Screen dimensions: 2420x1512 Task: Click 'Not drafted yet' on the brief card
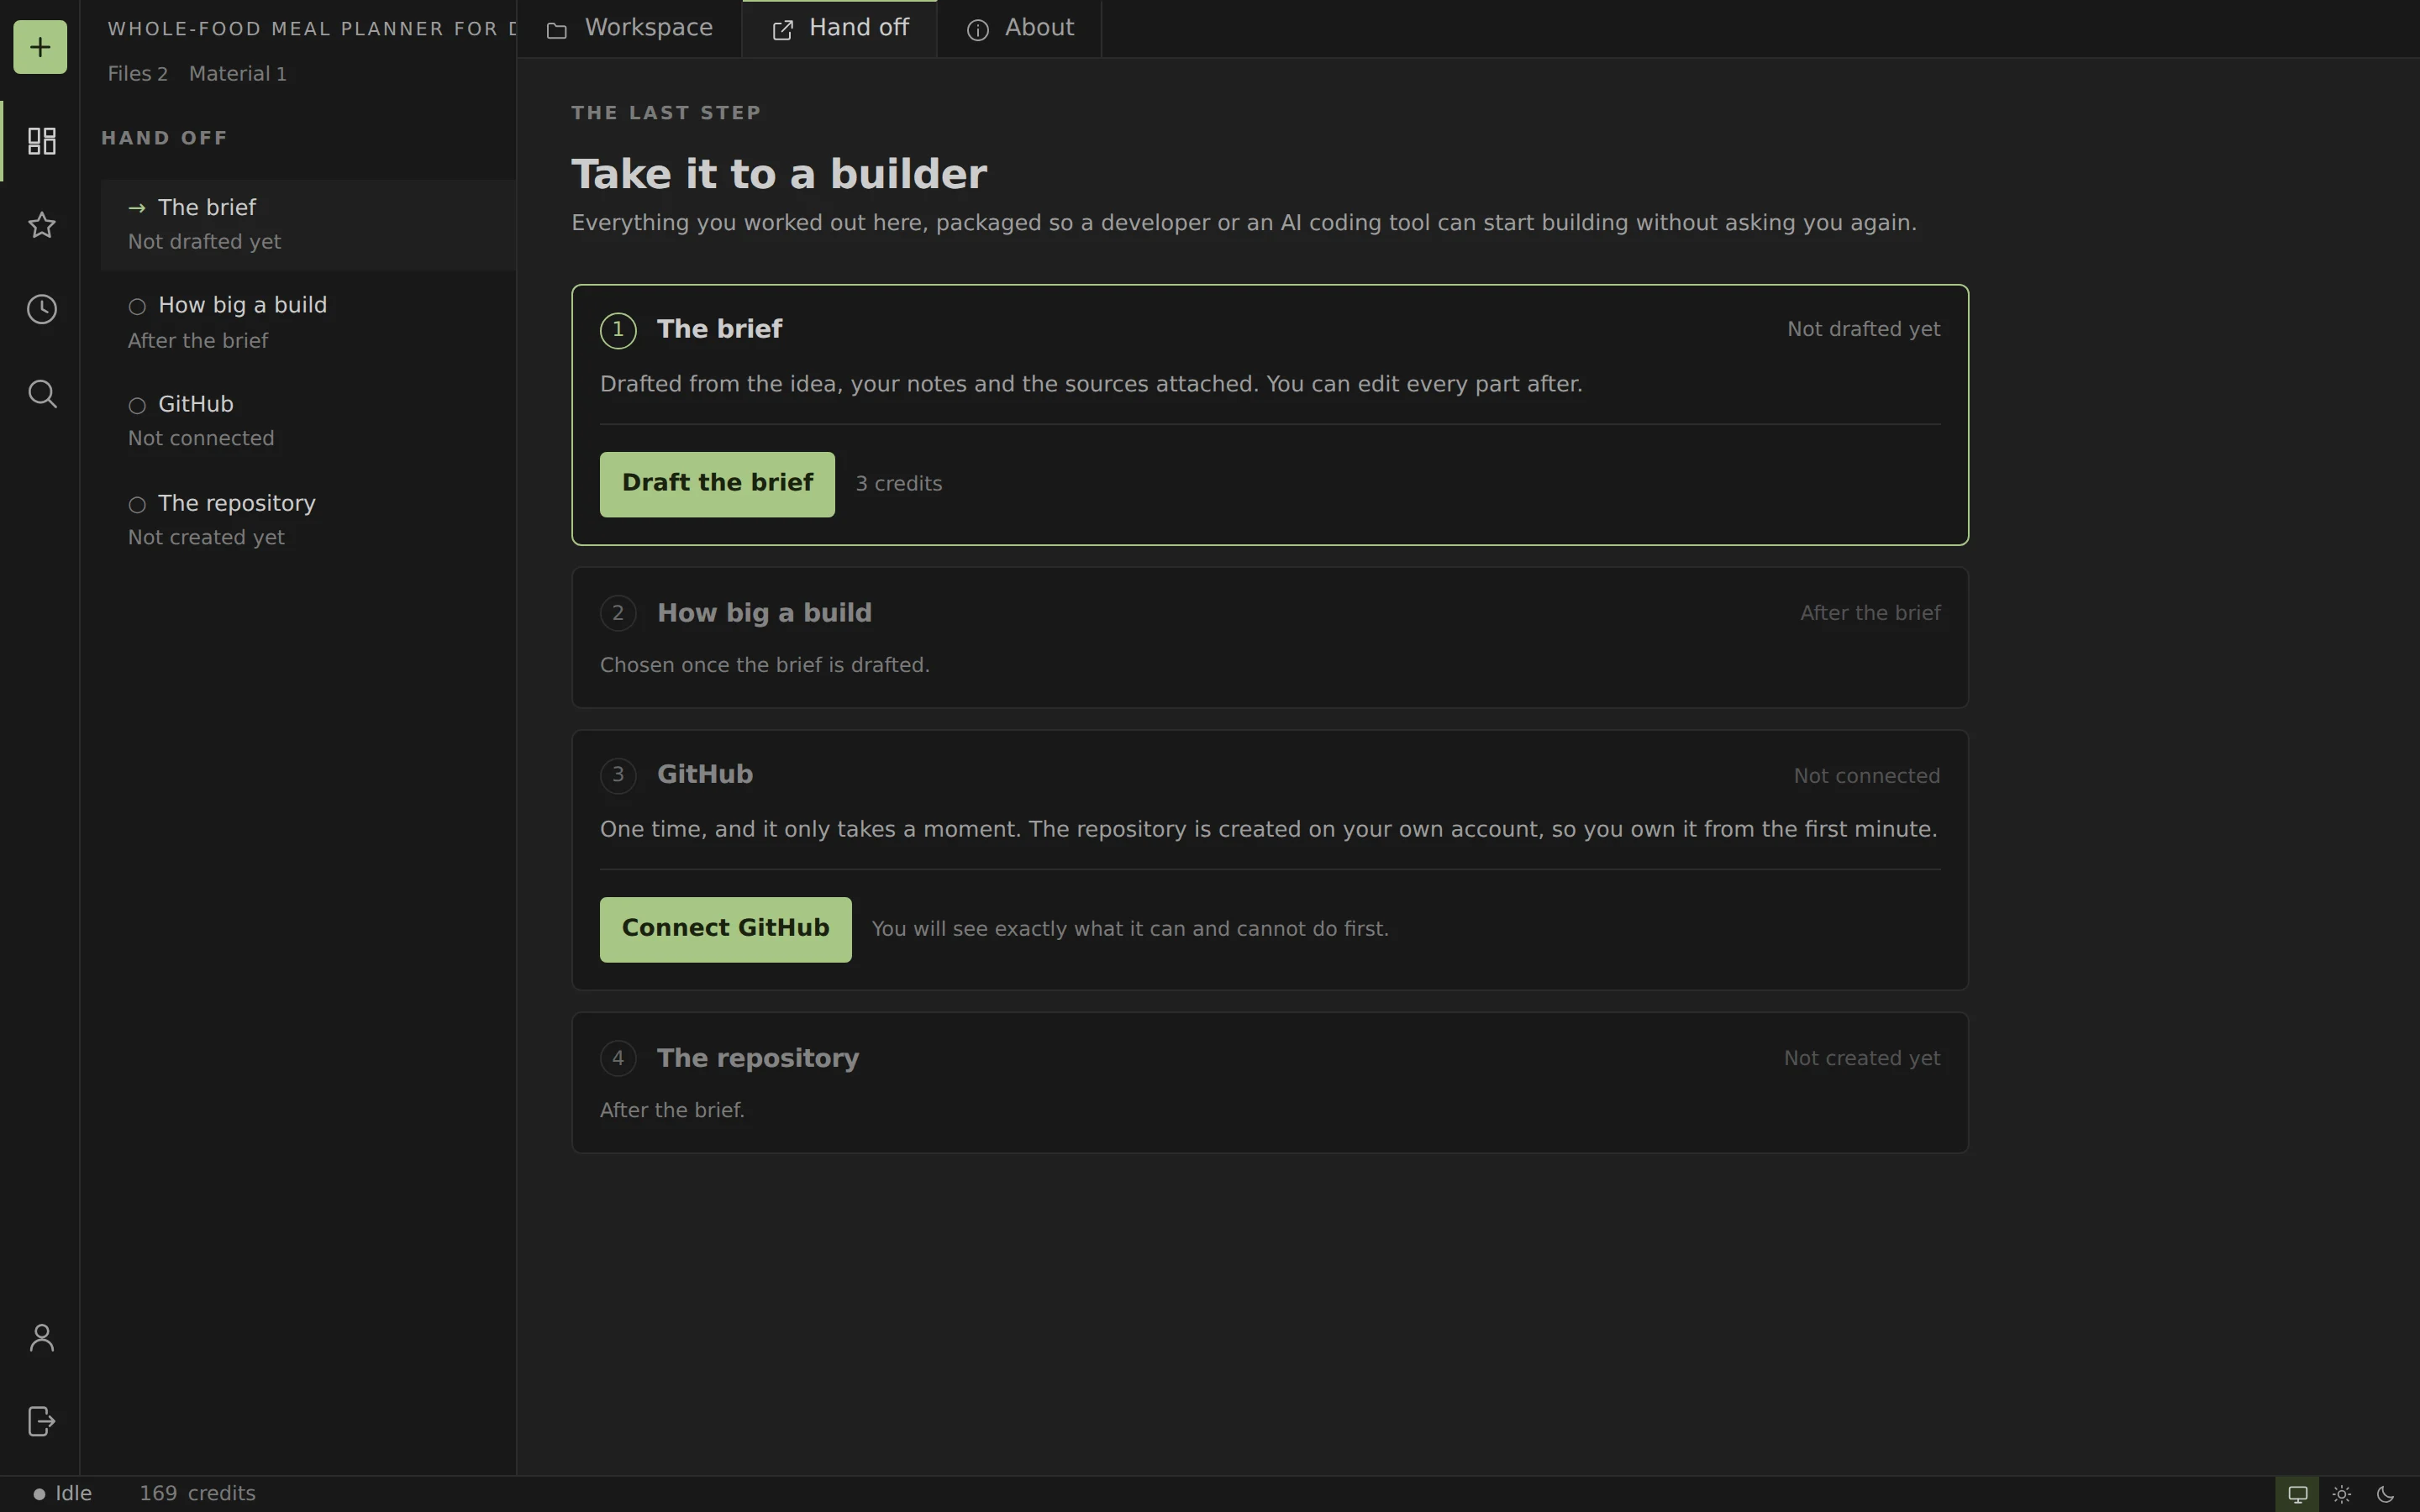coord(1864,329)
